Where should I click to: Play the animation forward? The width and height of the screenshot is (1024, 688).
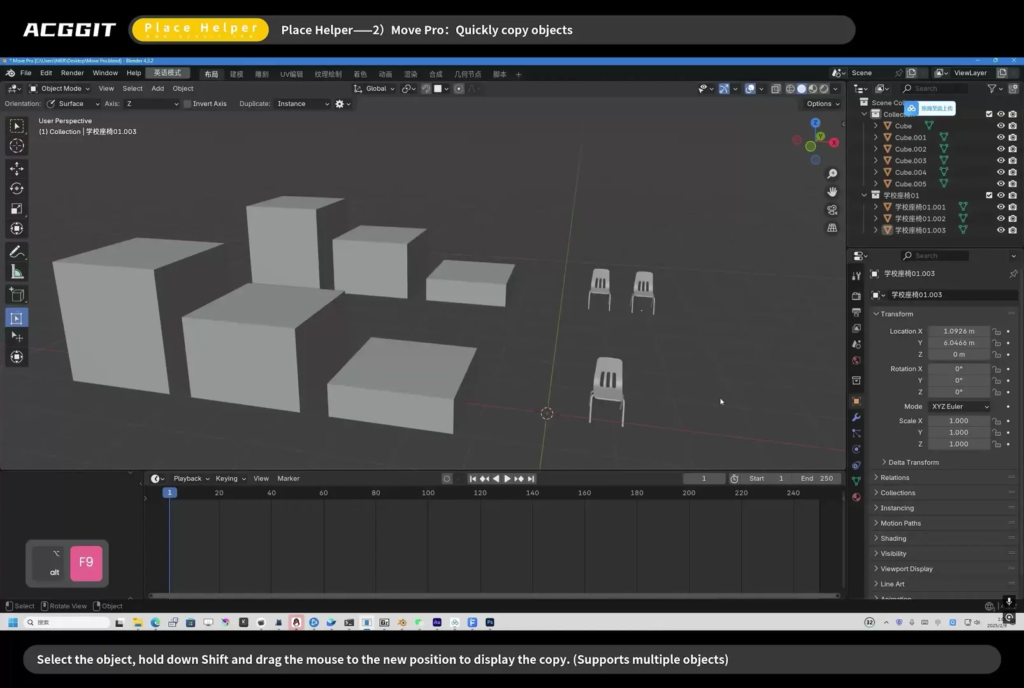pyautogui.click(x=507, y=478)
